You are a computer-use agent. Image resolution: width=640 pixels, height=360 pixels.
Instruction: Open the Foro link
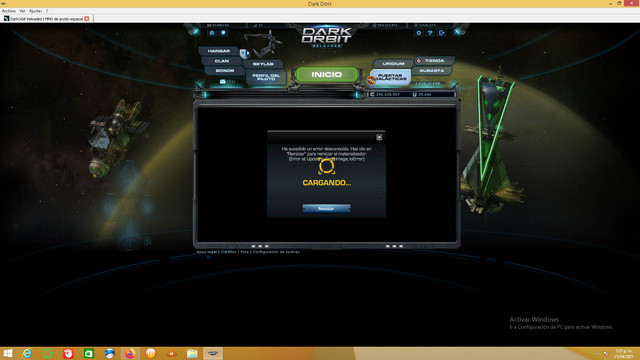[244, 252]
